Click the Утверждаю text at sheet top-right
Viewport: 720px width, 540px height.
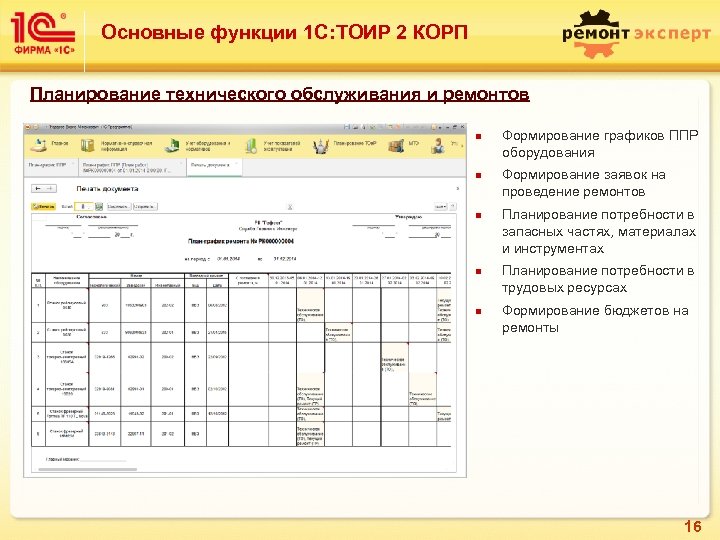point(408,216)
